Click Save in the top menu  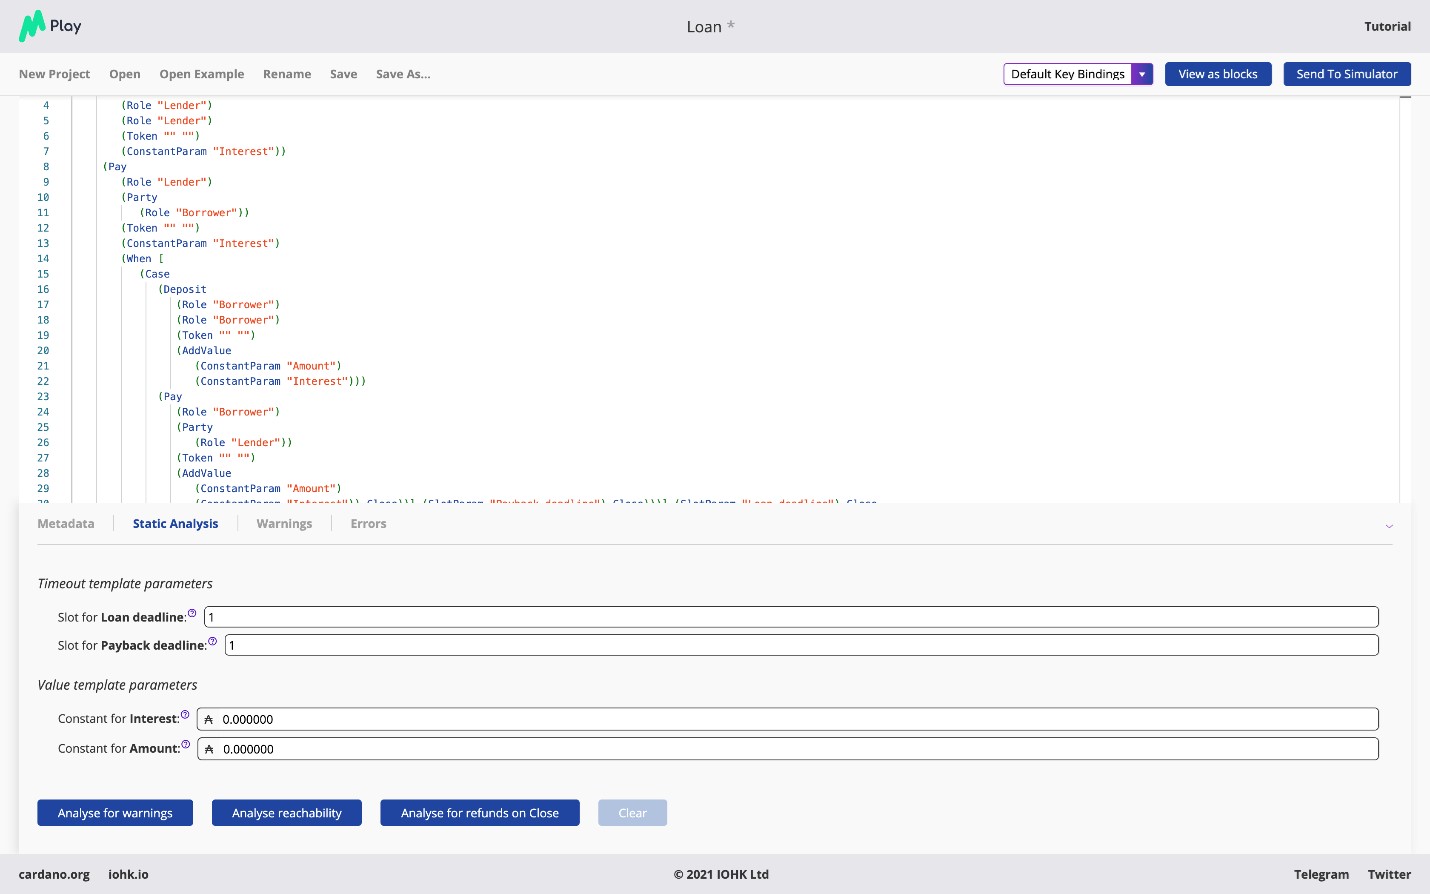pyautogui.click(x=344, y=74)
